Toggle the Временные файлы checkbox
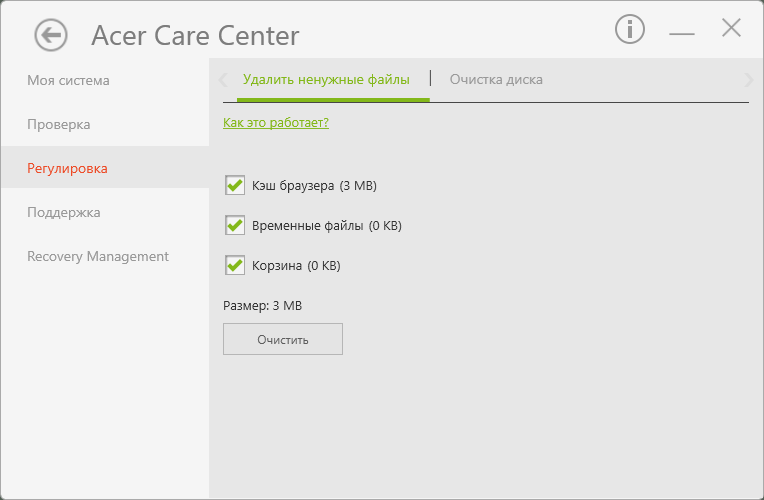This screenshot has height=500, width=764. (236, 226)
